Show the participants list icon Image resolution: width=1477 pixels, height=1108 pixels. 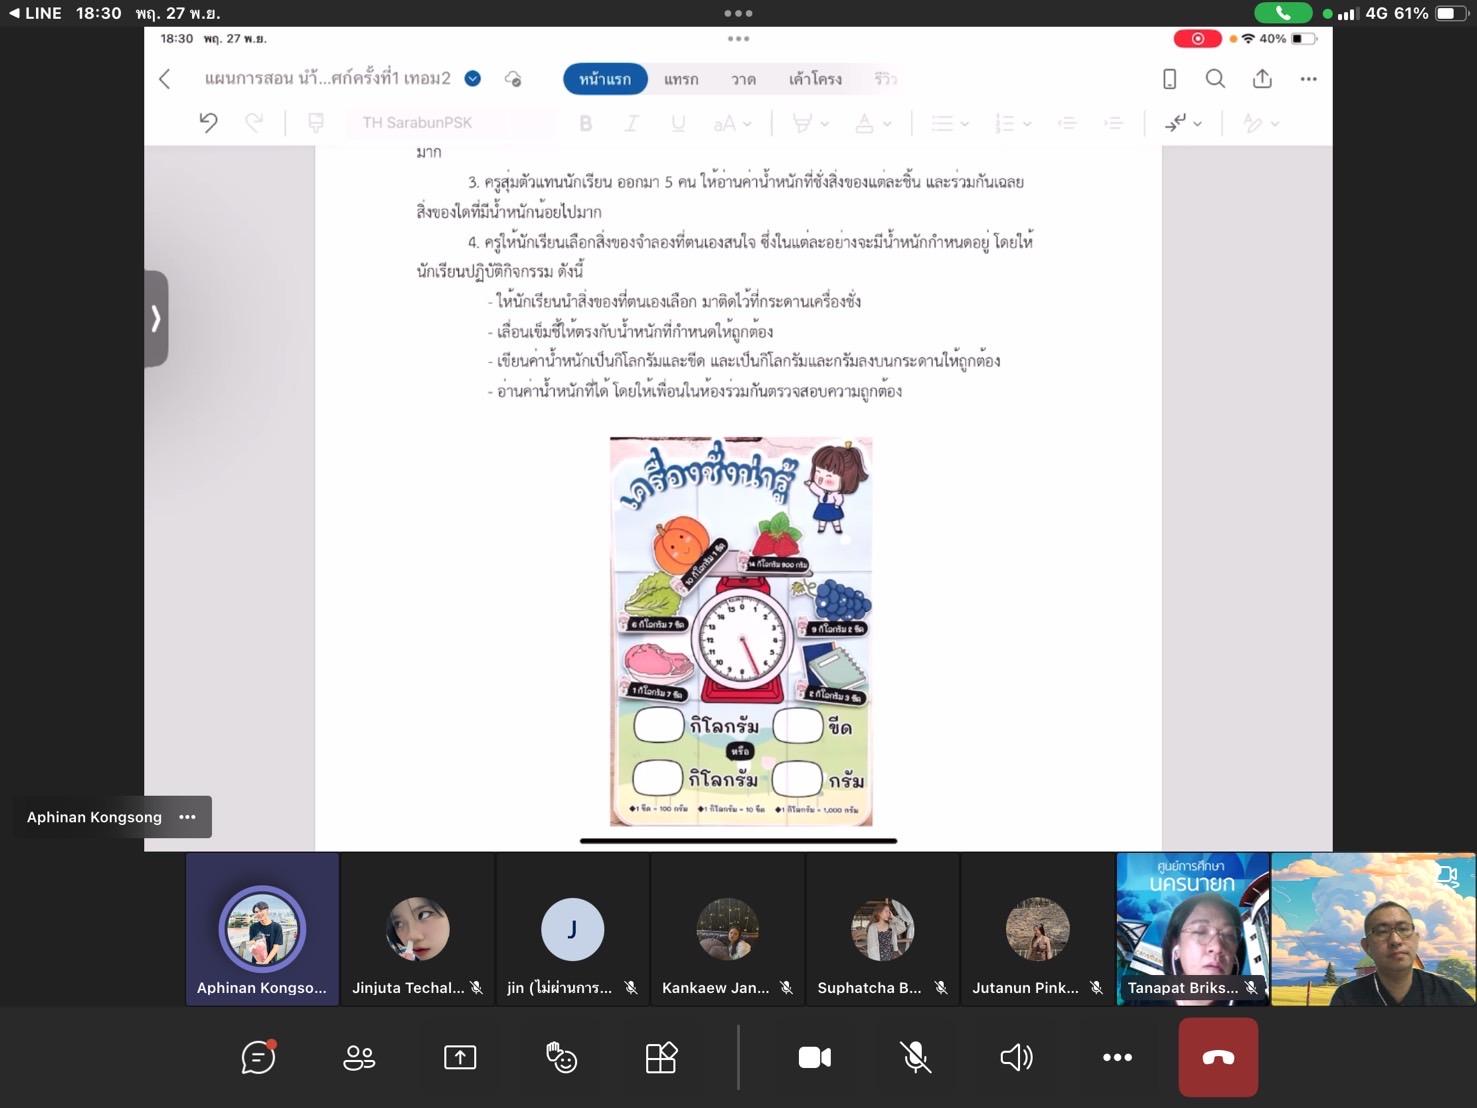click(x=359, y=1057)
